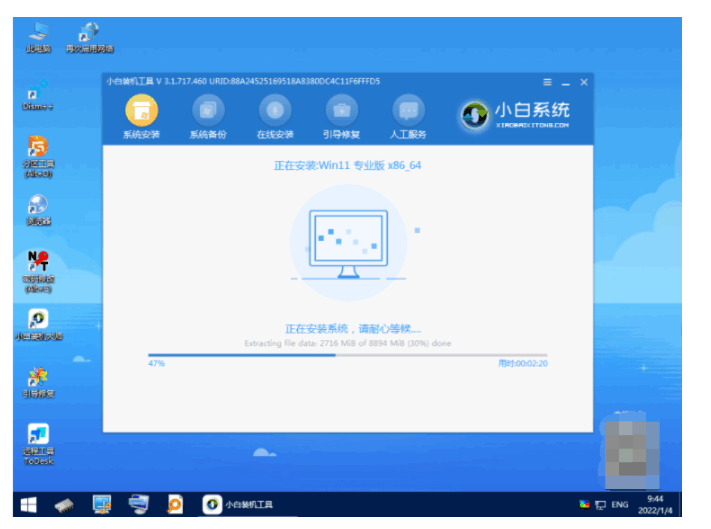Screen dimensions: 711x529
Task: Click the 小白系统 logo
Action: [x=515, y=115]
